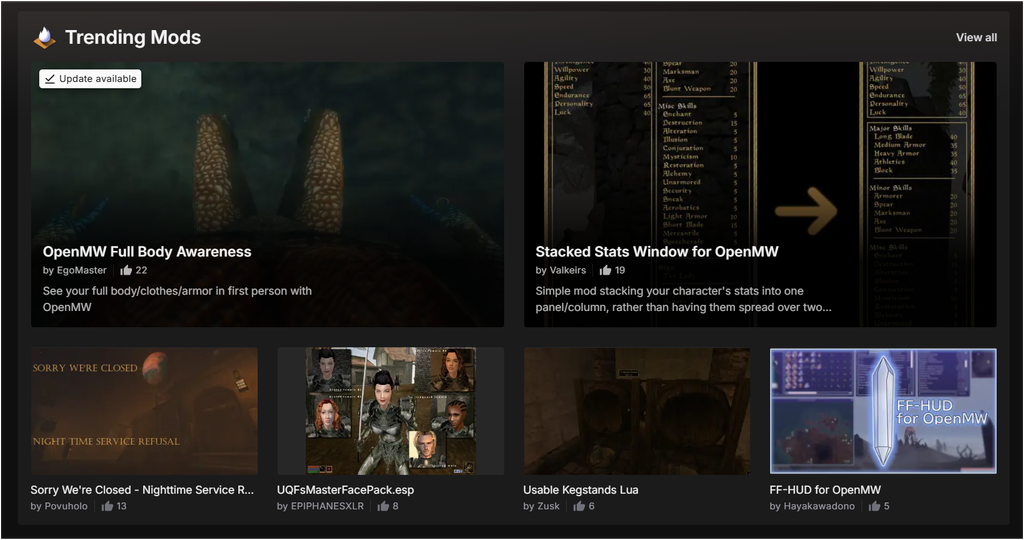1024x540 pixels.
Task: Click thumbs-up icon on Usable Kegstands Lua
Action: (579, 506)
